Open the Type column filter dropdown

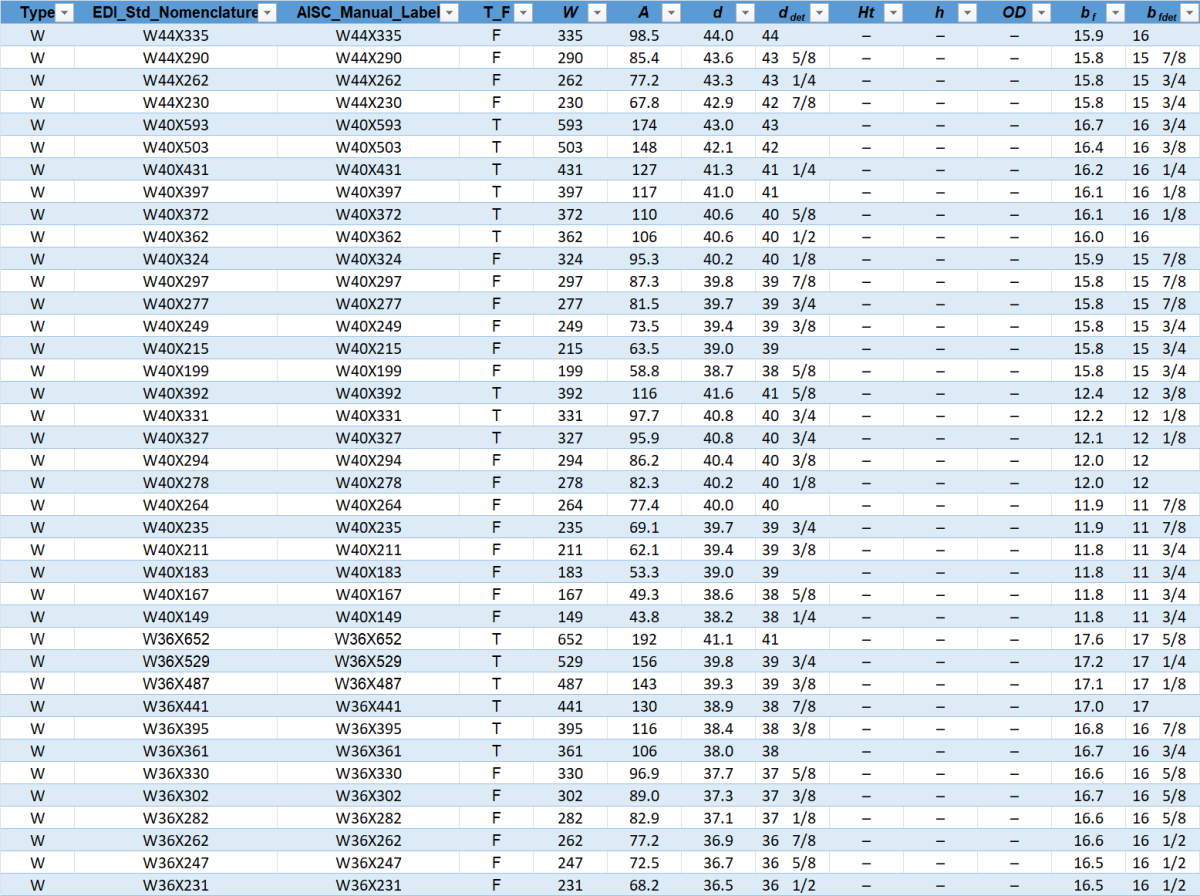(x=63, y=13)
